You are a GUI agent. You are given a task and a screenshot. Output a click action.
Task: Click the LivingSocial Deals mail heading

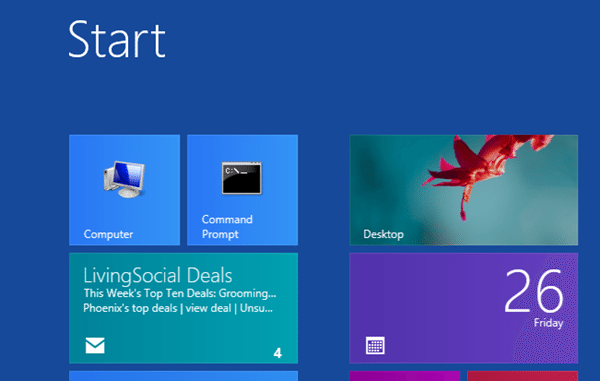158,275
